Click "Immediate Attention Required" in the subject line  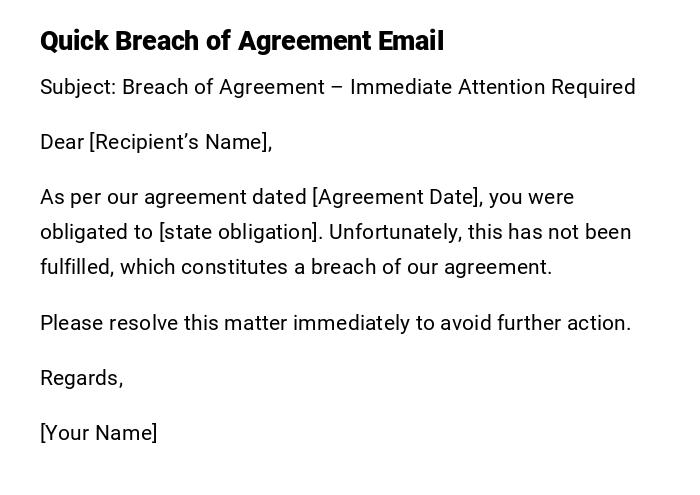[492, 87]
